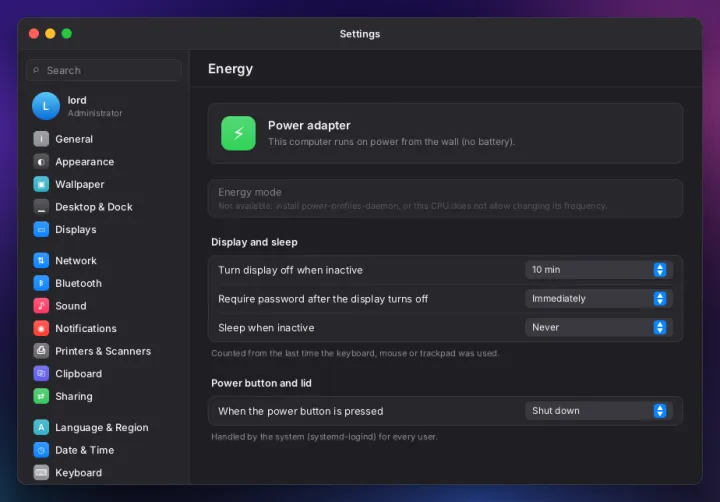Open the Sharing label in sidebar
The width and height of the screenshot is (720, 502).
coord(73,396)
